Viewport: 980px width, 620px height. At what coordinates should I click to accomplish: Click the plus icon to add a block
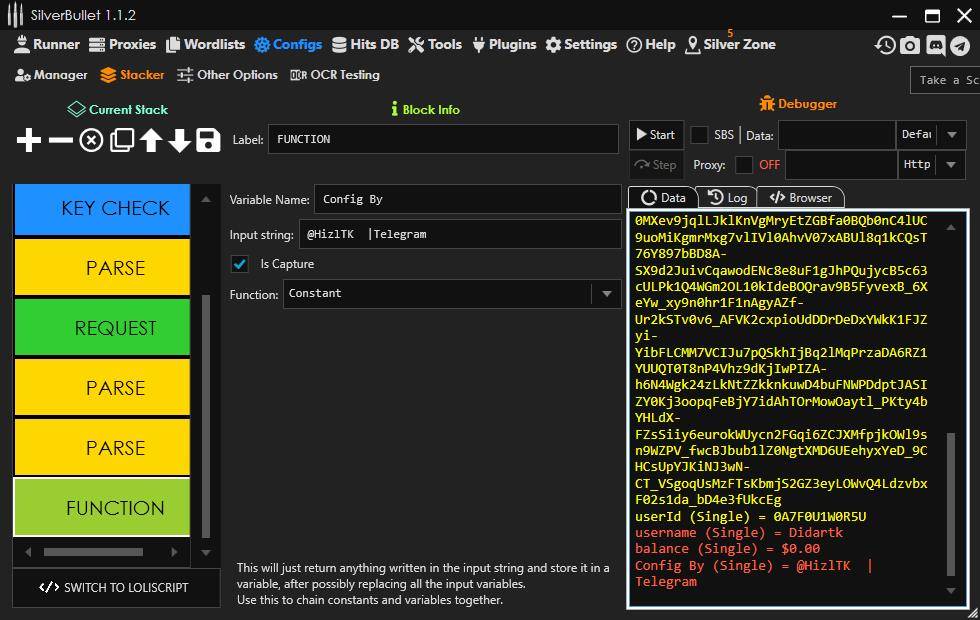tap(29, 141)
